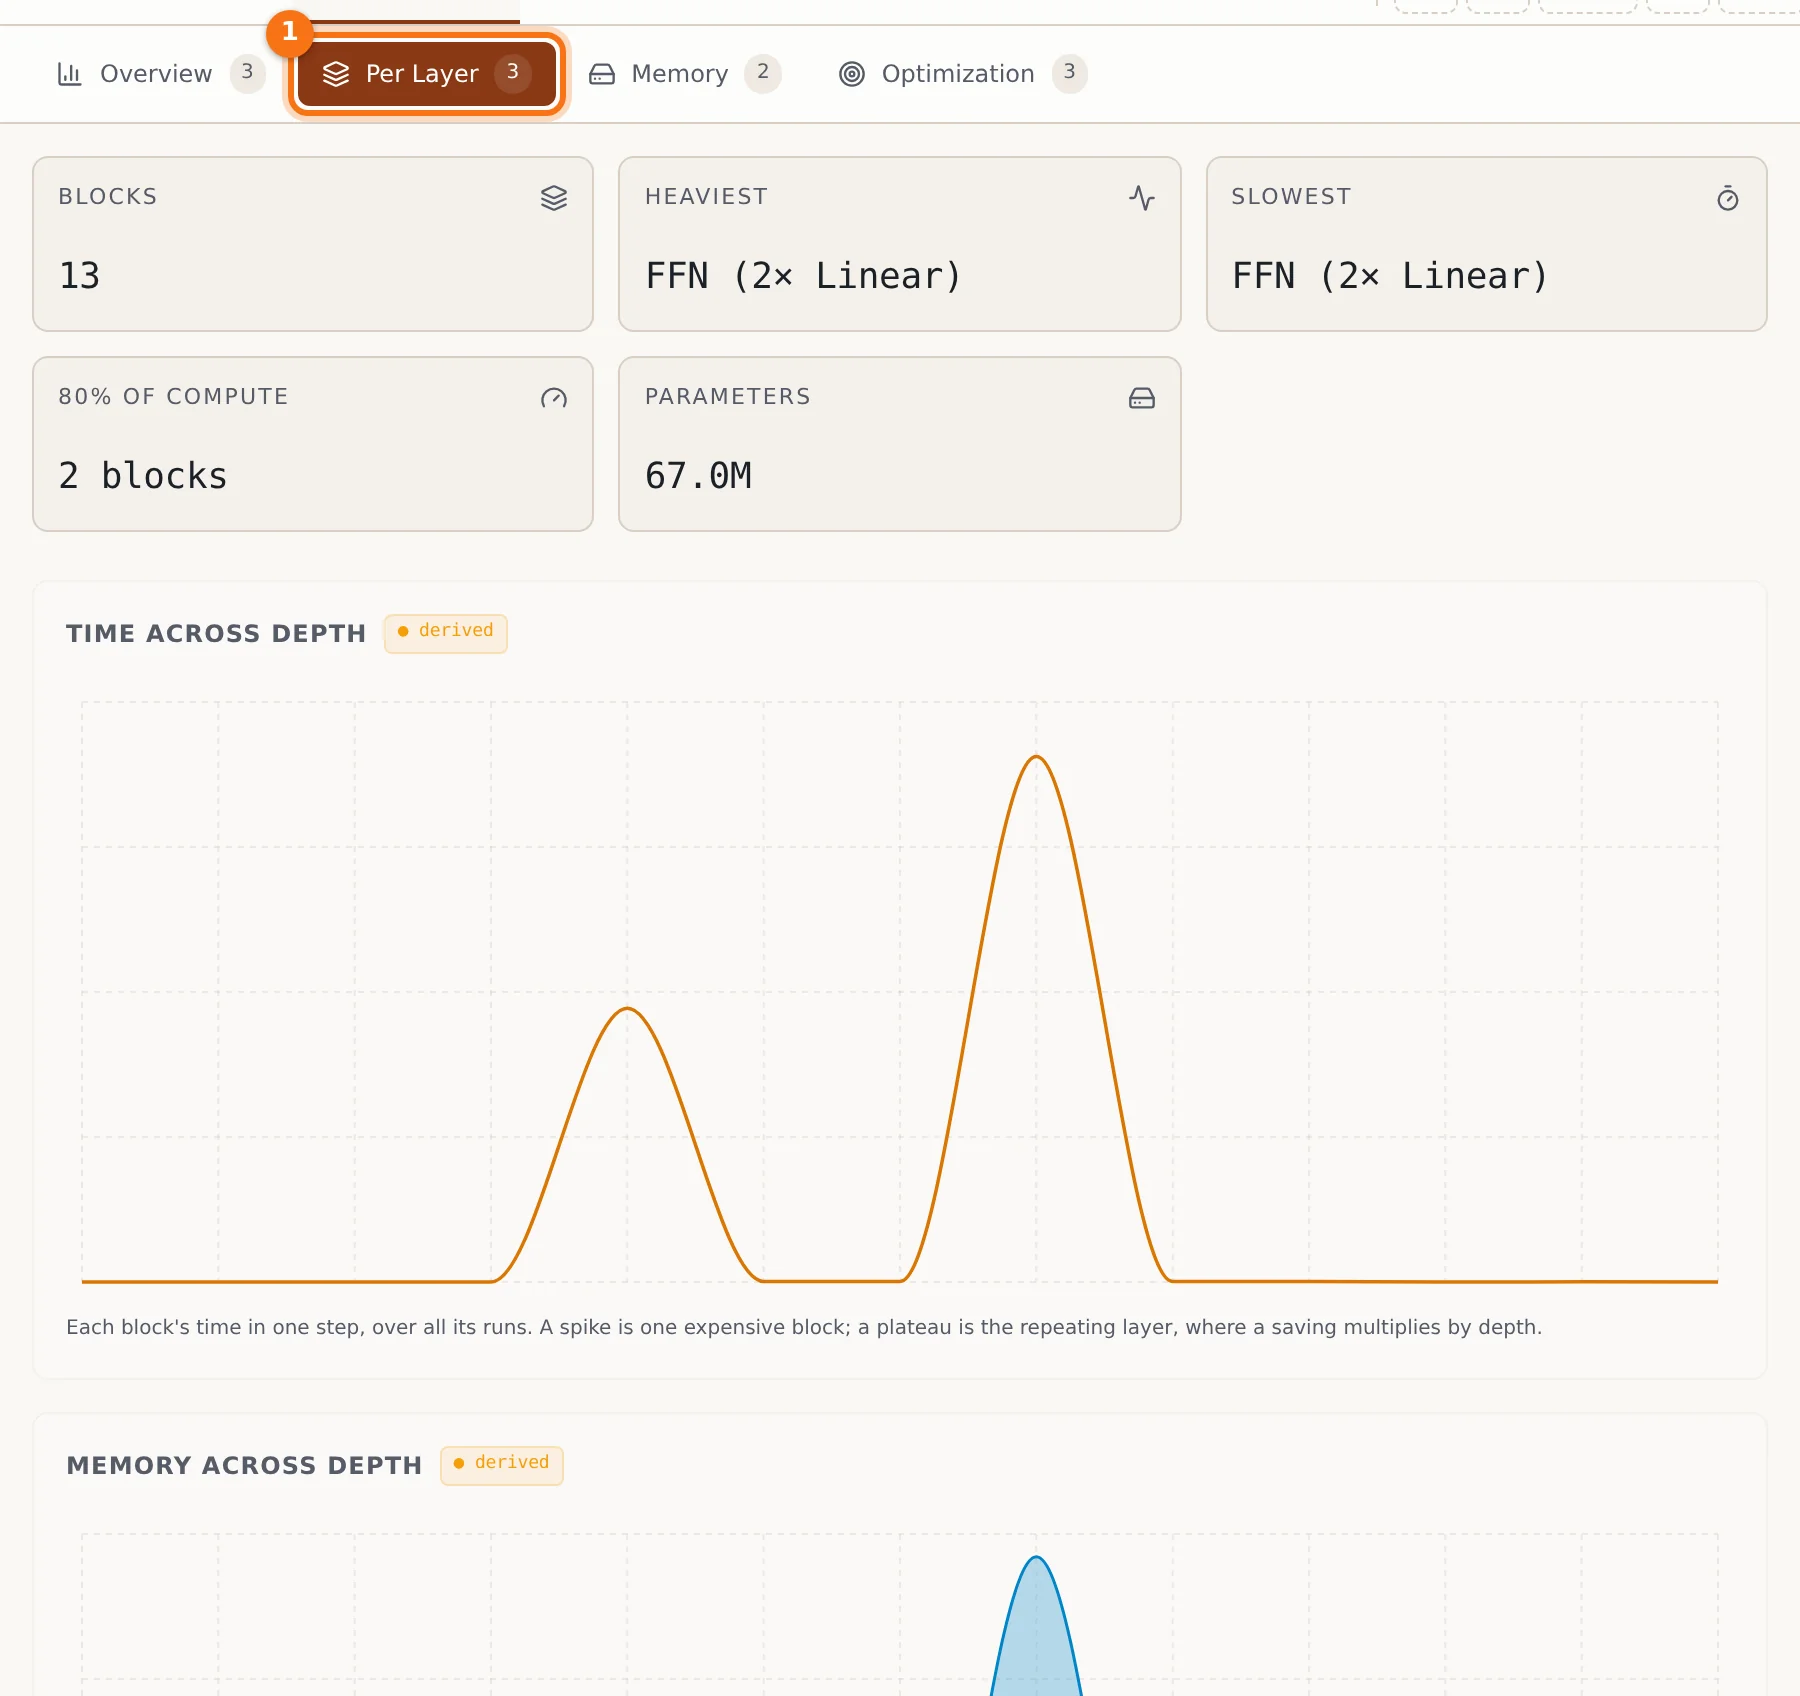Switch to the Overview tab
Viewport: 1800px width, 1696px height.
[x=160, y=74]
